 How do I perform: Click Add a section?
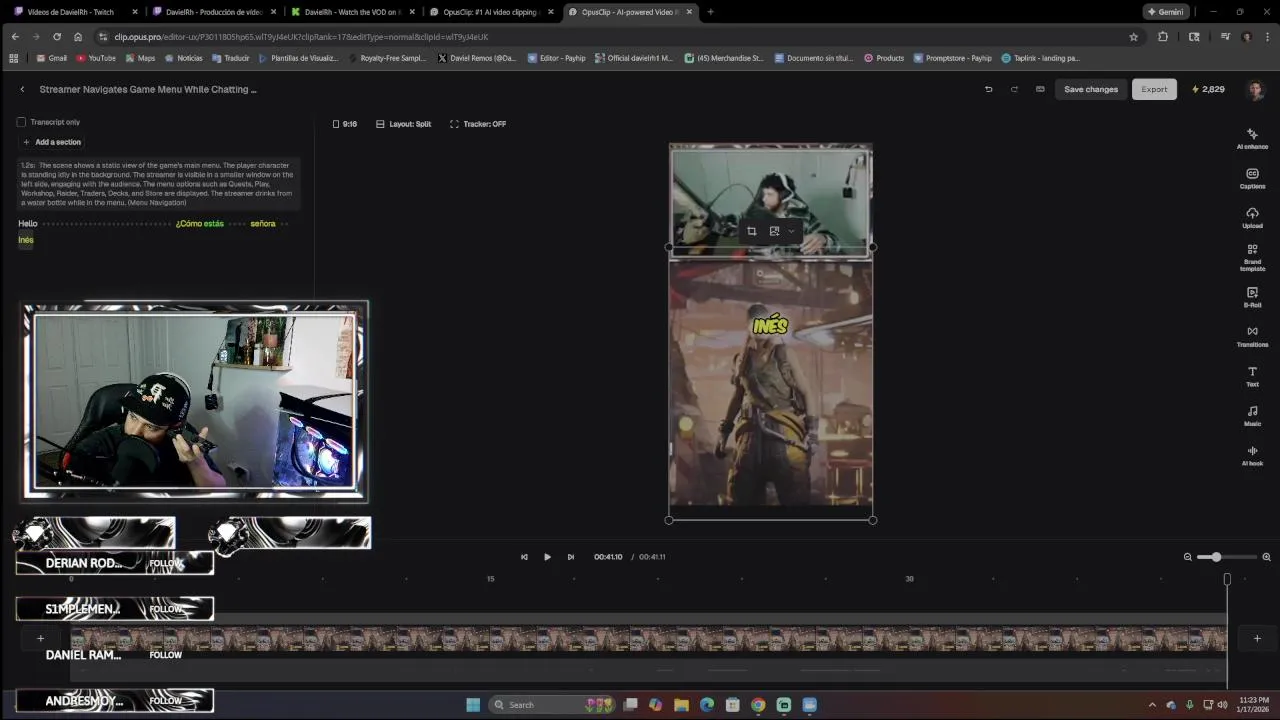click(x=52, y=142)
